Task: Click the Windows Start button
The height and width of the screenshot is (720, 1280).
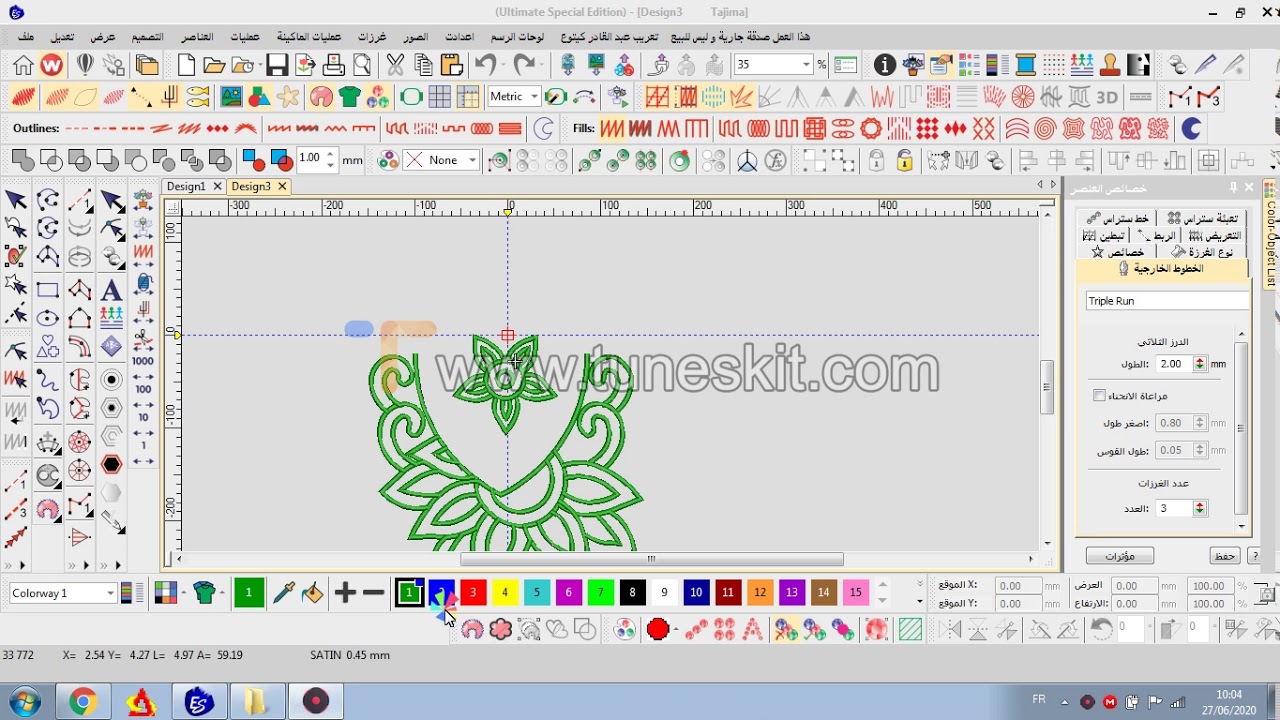Action: [x=23, y=701]
